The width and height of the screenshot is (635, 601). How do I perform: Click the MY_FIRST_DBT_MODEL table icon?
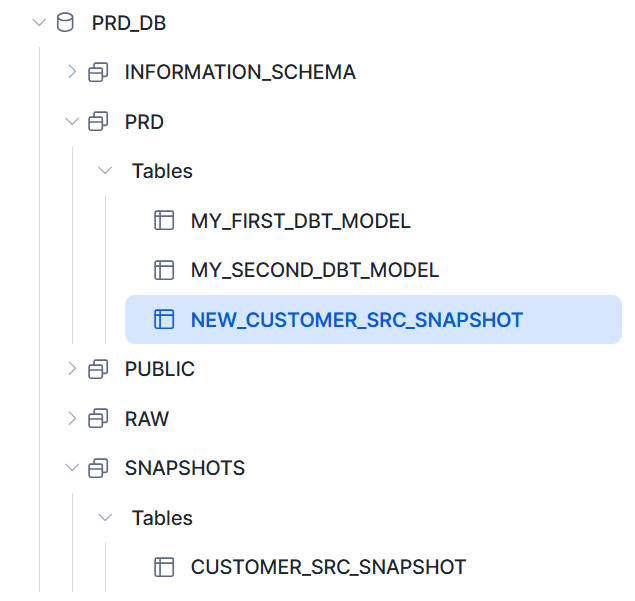[164, 221]
